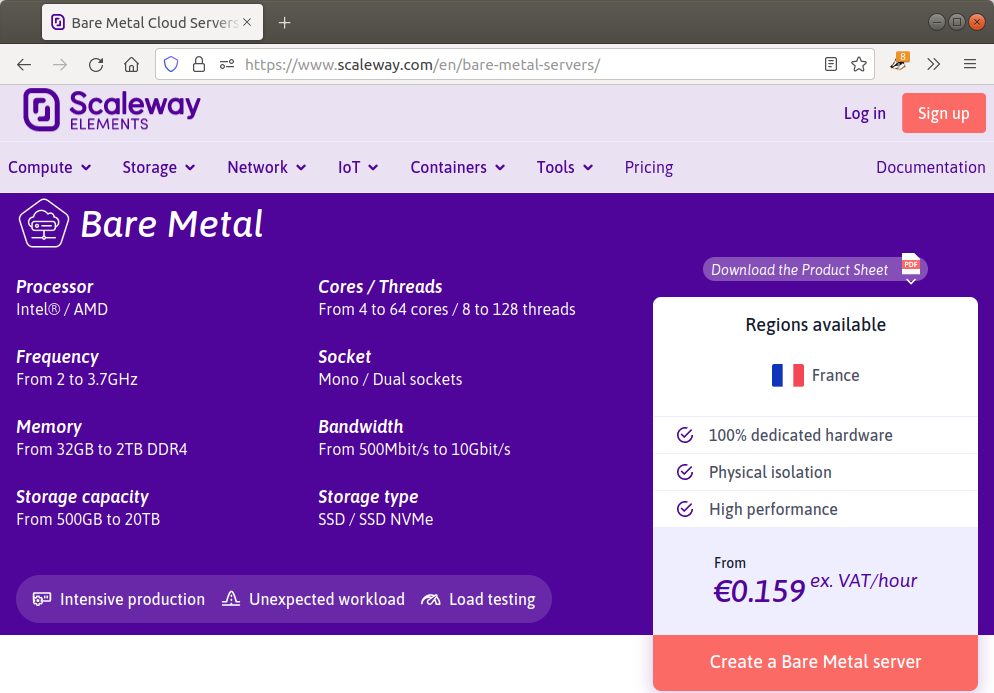Click the France flag icon
The height and width of the screenshot is (693, 994).
coord(787,375)
